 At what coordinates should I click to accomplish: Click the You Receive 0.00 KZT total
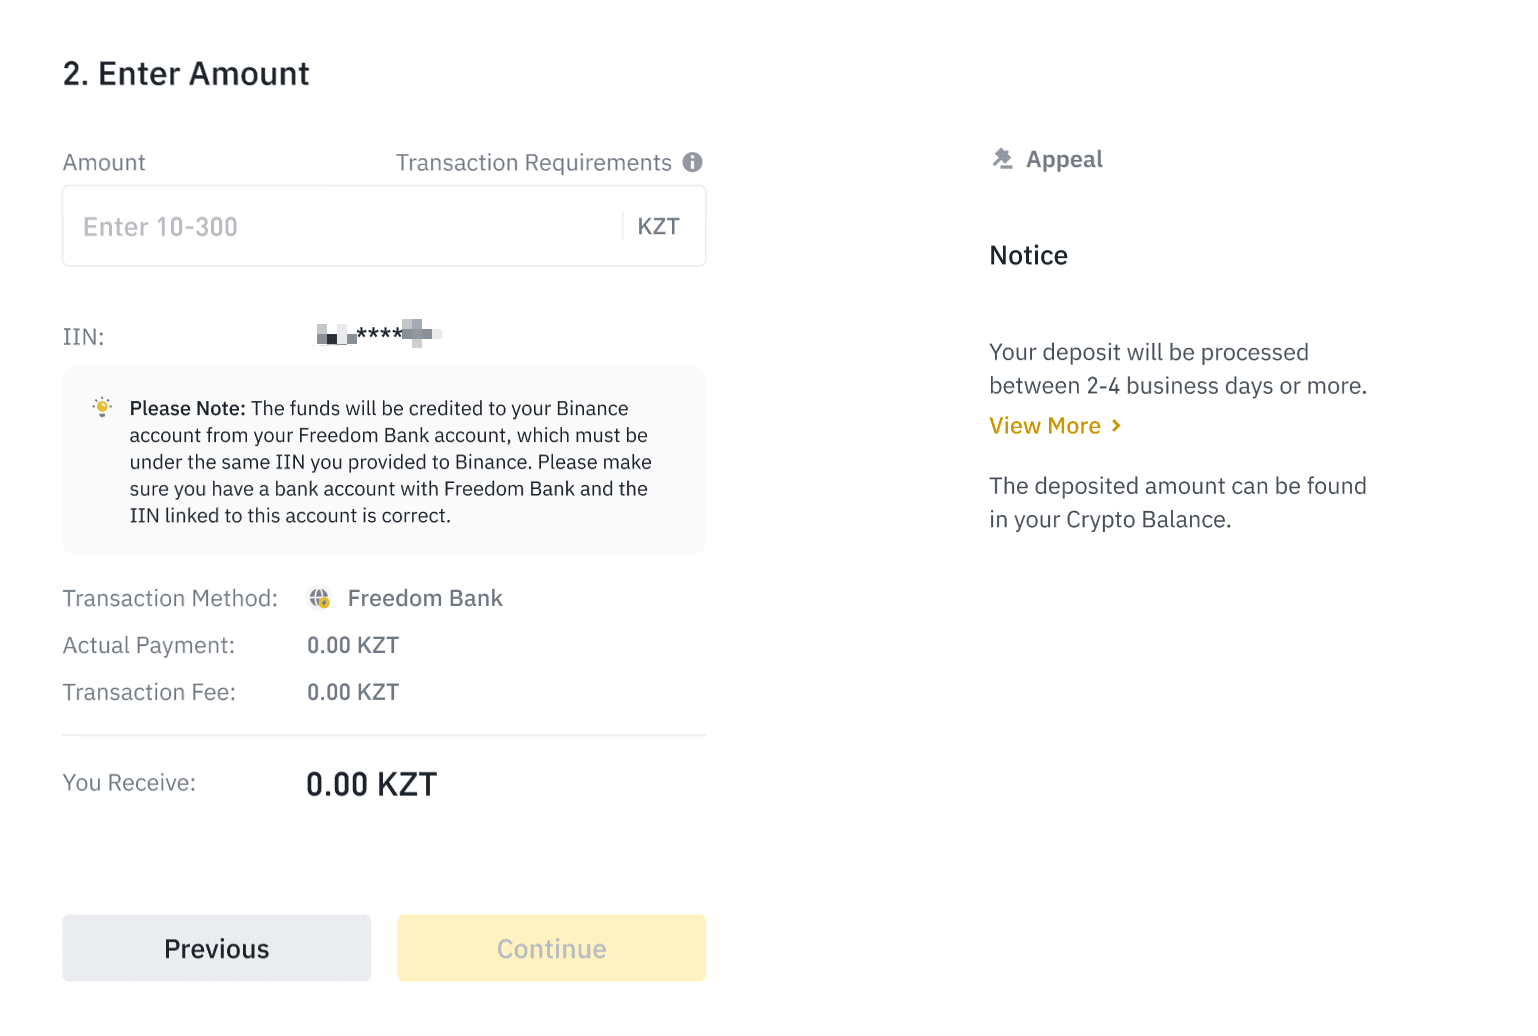click(371, 784)
